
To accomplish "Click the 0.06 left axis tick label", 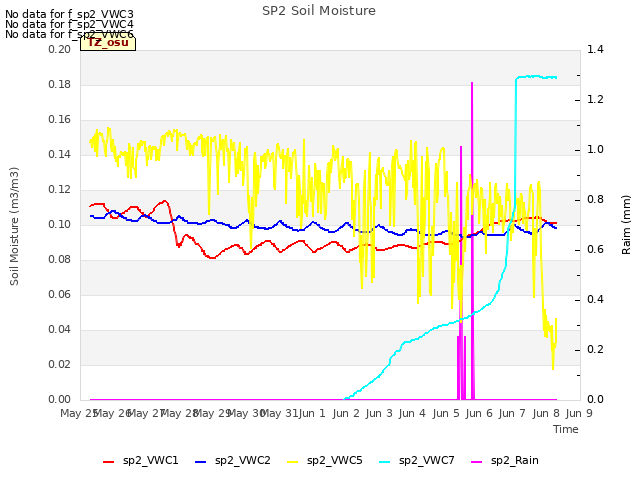I will coord(60,294).
